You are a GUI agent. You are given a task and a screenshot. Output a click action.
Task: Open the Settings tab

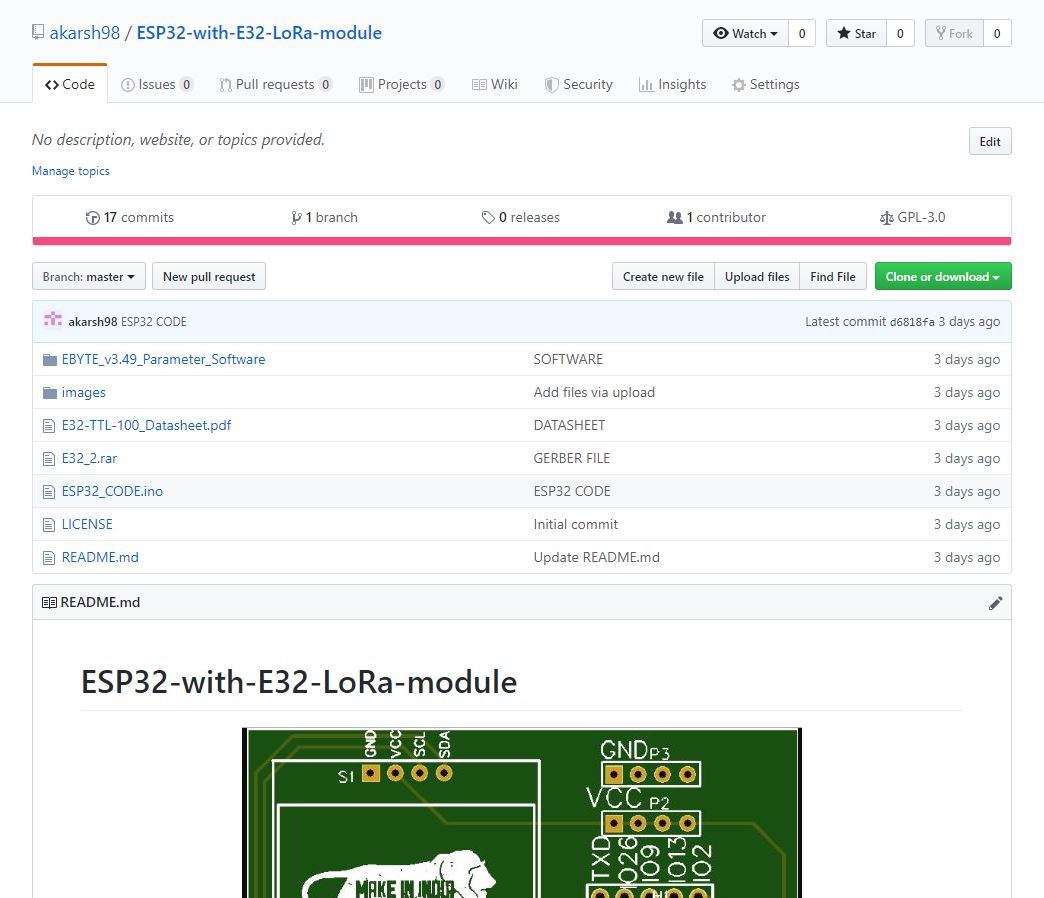(x=766, y=84)
